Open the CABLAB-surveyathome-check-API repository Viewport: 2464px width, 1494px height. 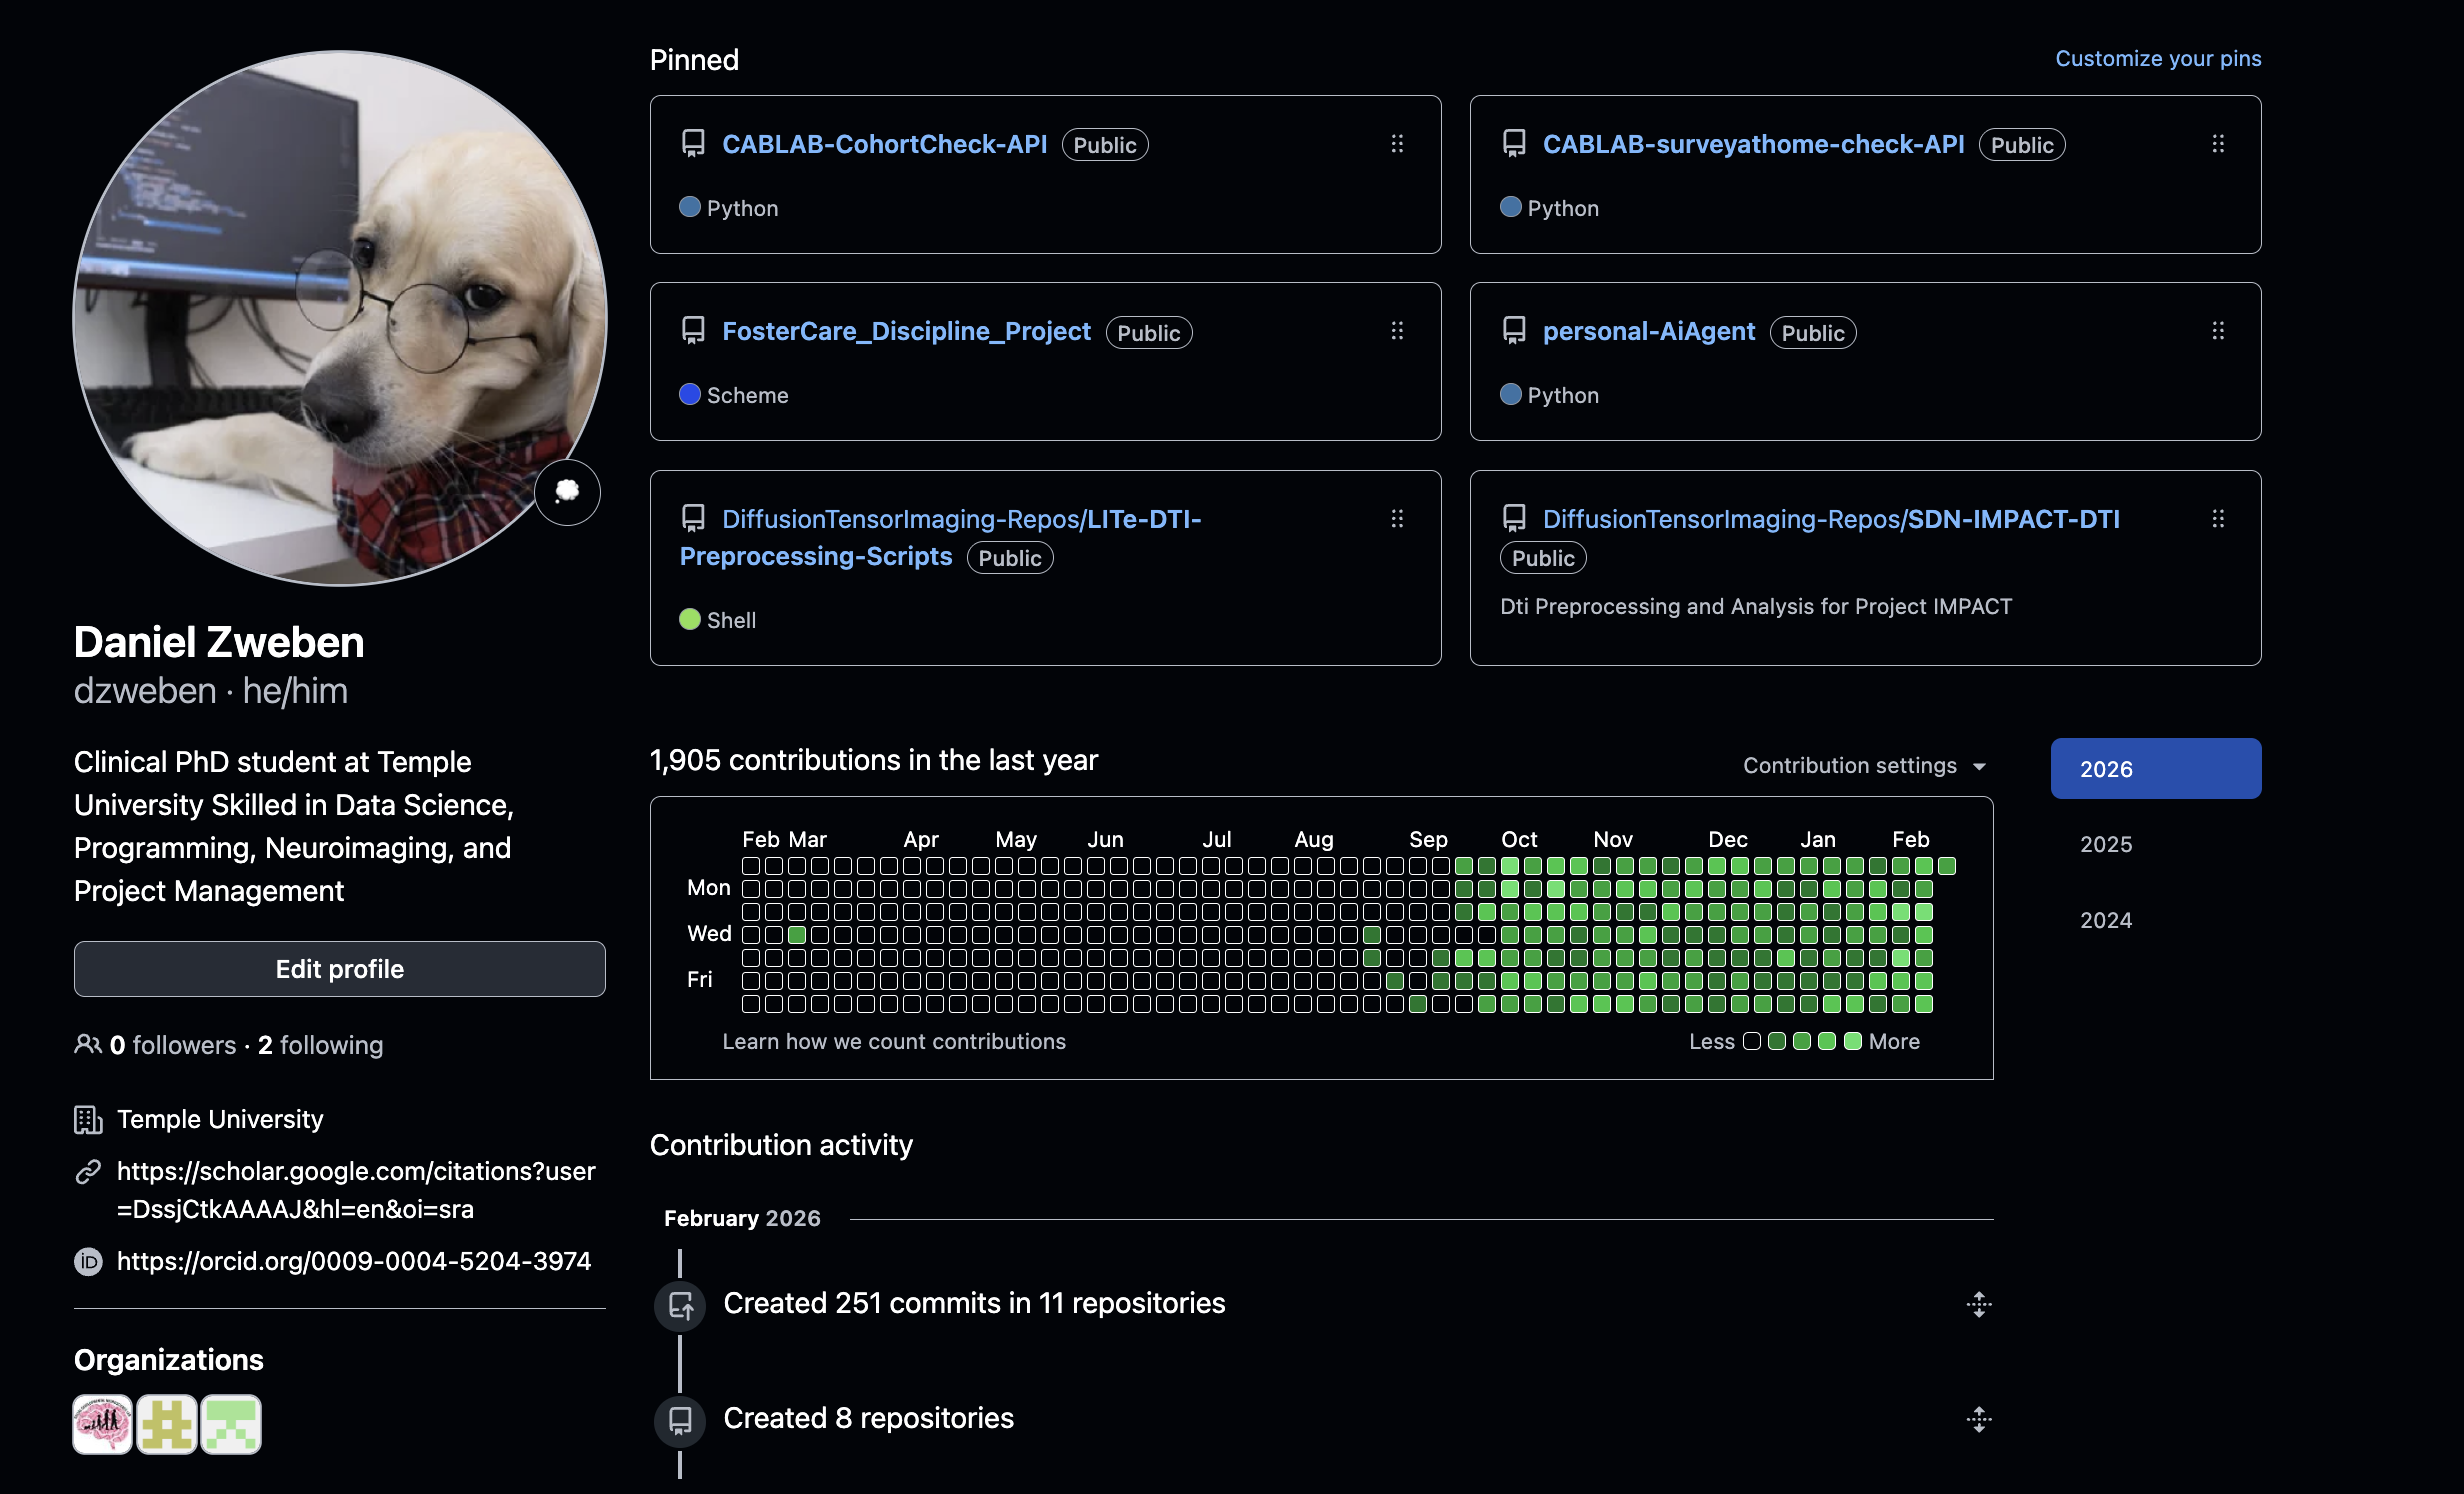pyautogui.click(x=1752, y=144)
